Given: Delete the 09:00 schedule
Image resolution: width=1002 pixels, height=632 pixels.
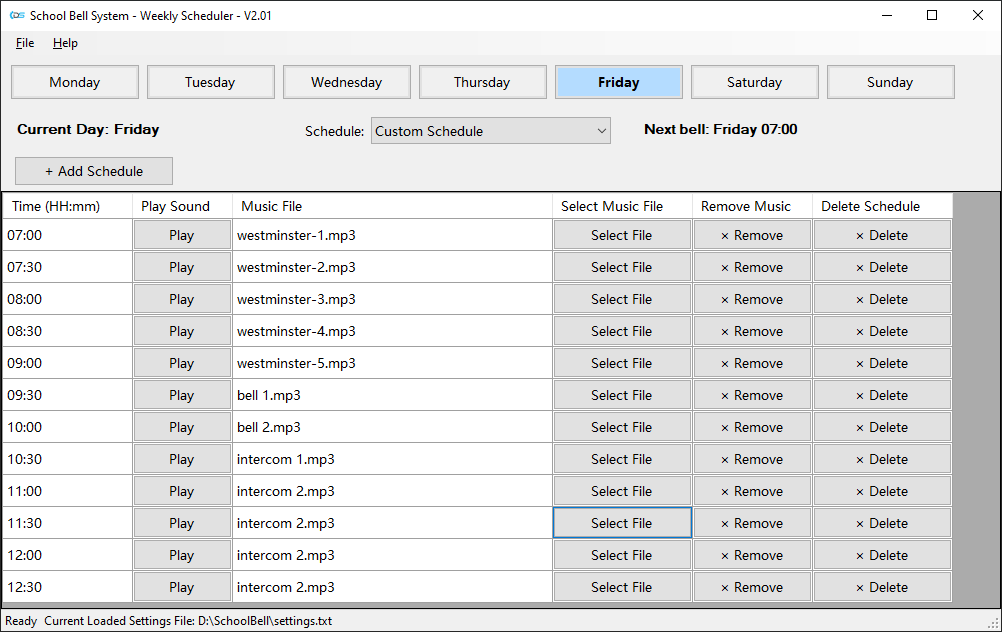Looking at the screenshot, I should point(883,363).
